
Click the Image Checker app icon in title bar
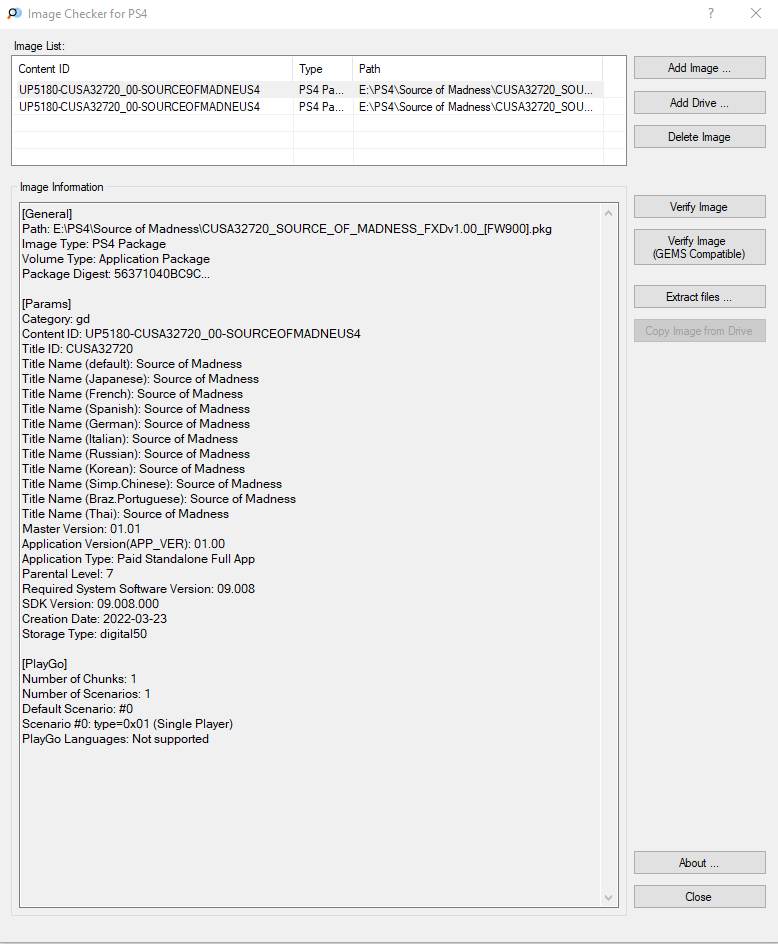pyautogui.click(x=14, y=13)
